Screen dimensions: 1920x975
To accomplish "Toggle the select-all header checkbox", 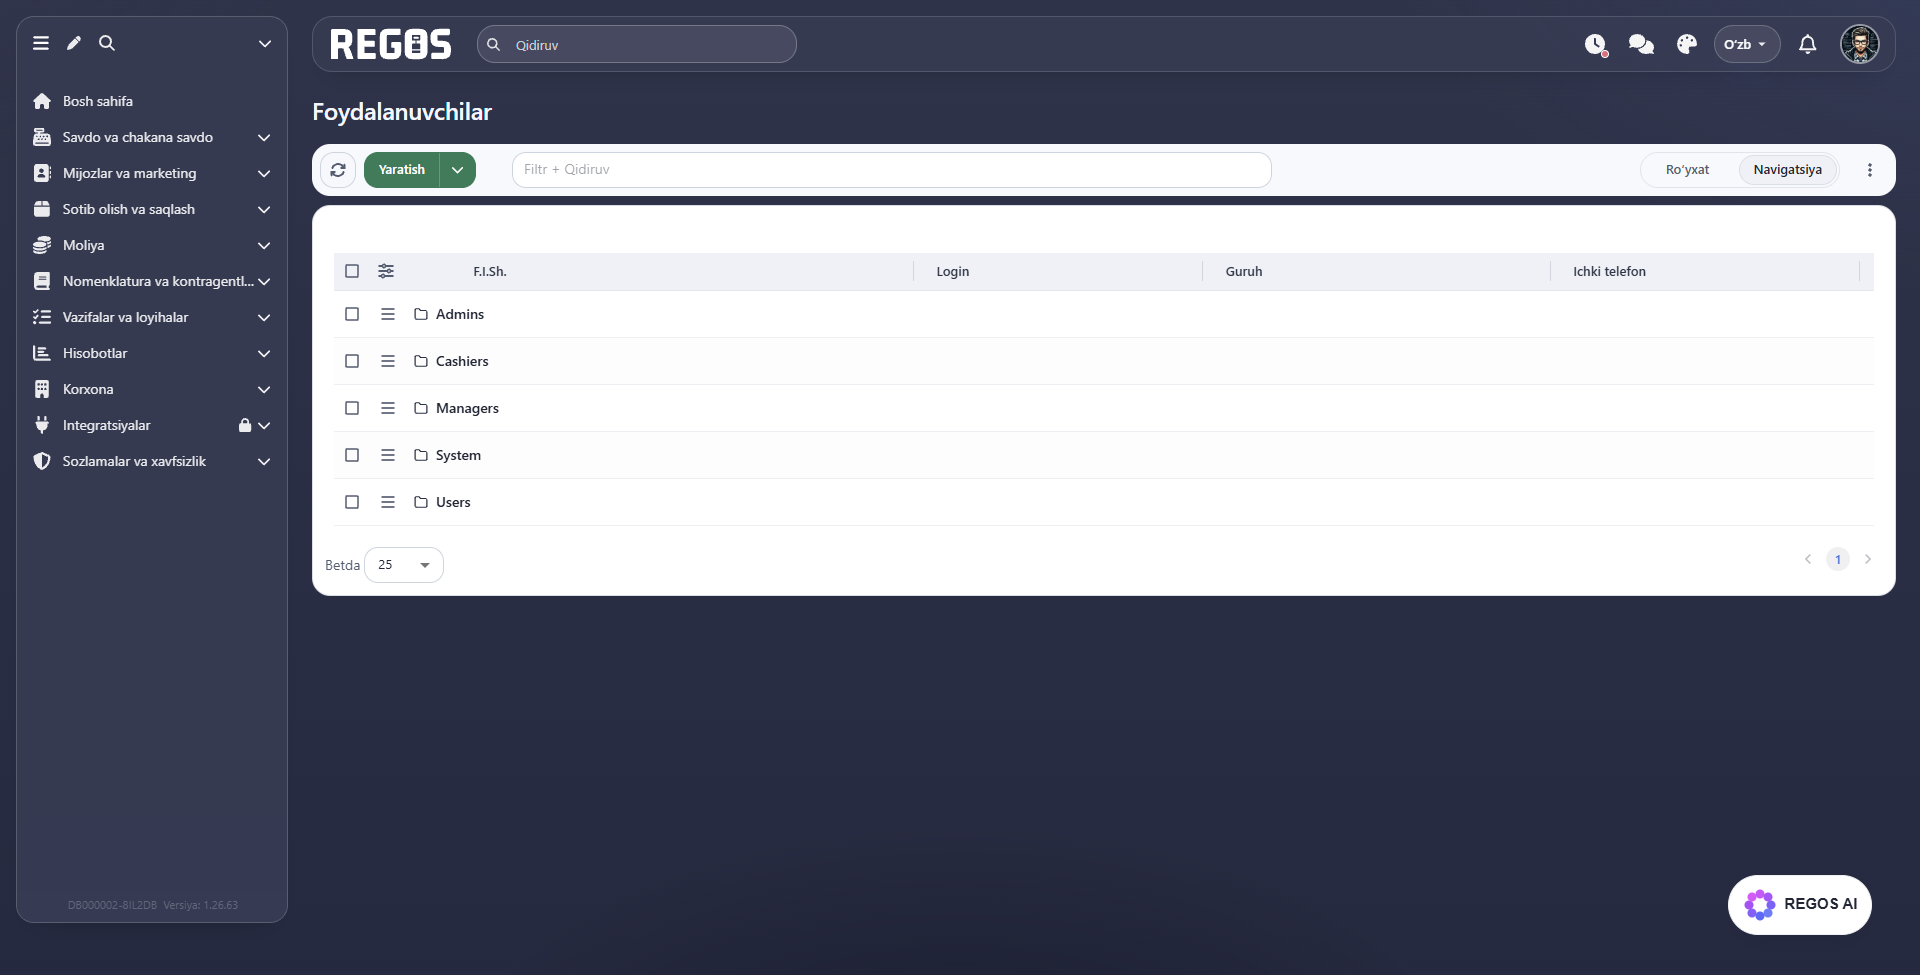I will [x=352, y=271].
